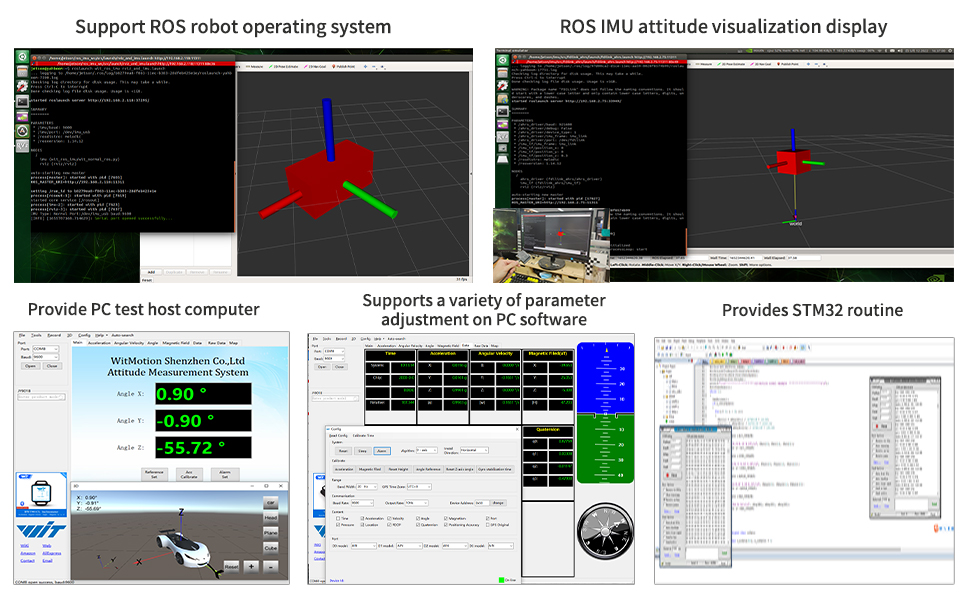
Task: Select the Head model in 3D window
Action: (271, 518)
